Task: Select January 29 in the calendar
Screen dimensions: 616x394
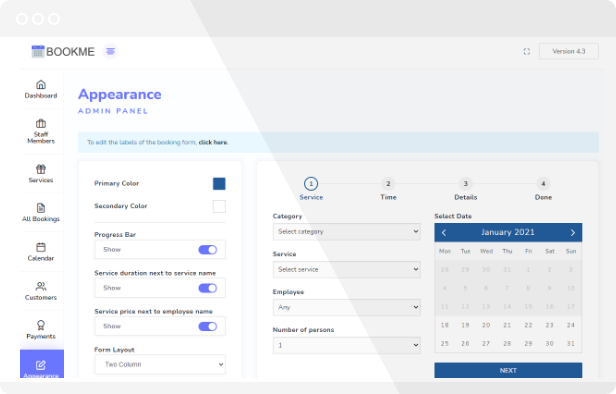Action: tap(528, 344)
